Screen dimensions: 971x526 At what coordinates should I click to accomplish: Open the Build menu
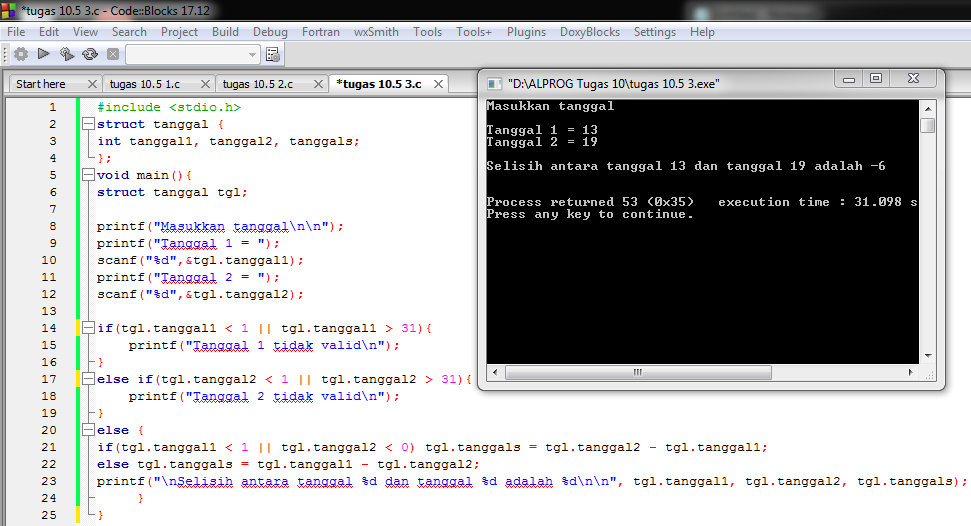[225, 32]
